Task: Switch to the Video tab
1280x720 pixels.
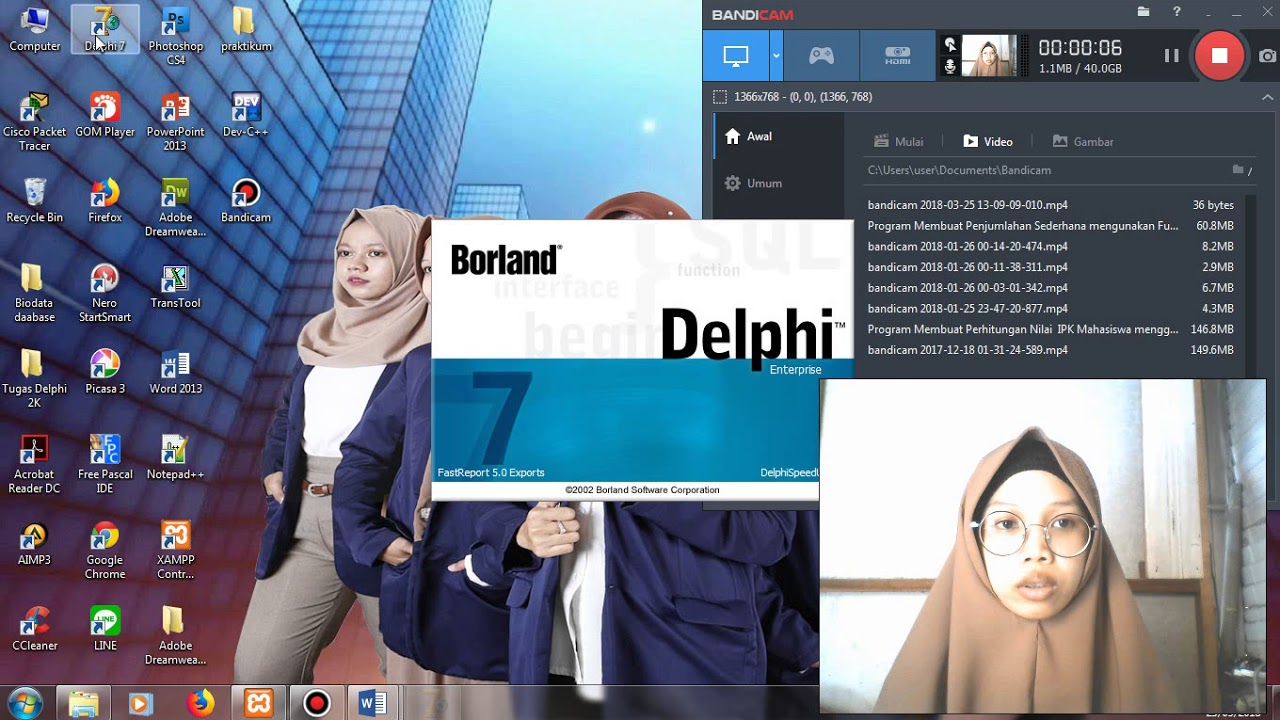Action: (988, 142)
